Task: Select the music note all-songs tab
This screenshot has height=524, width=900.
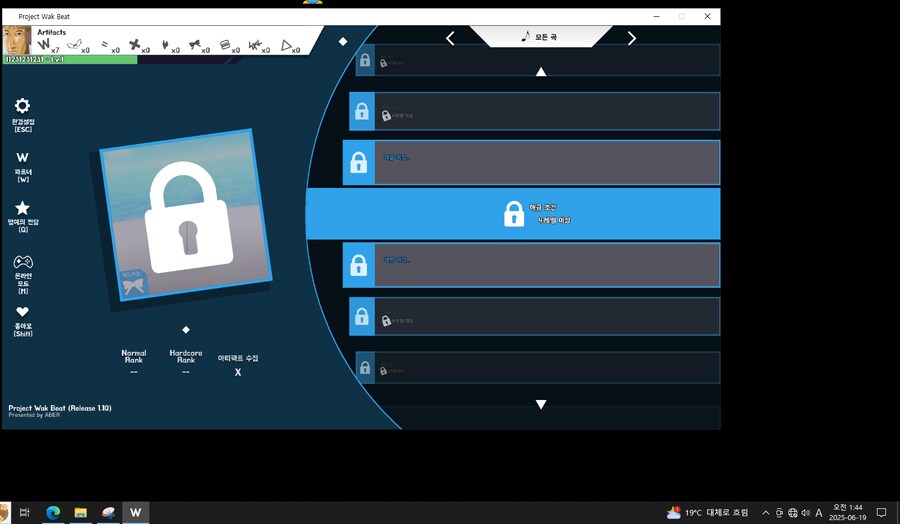Action: [x=540, y=37]
